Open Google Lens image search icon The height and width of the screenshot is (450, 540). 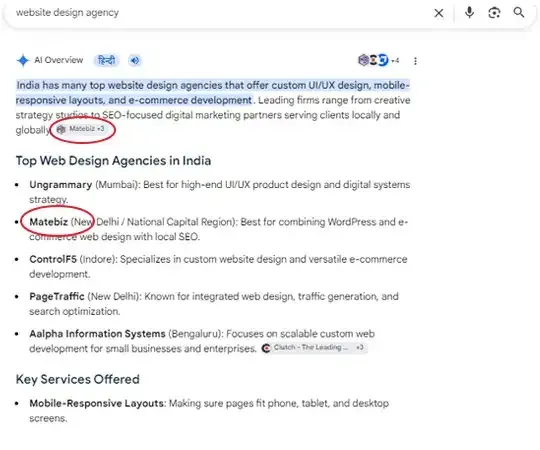pos(494,13)
